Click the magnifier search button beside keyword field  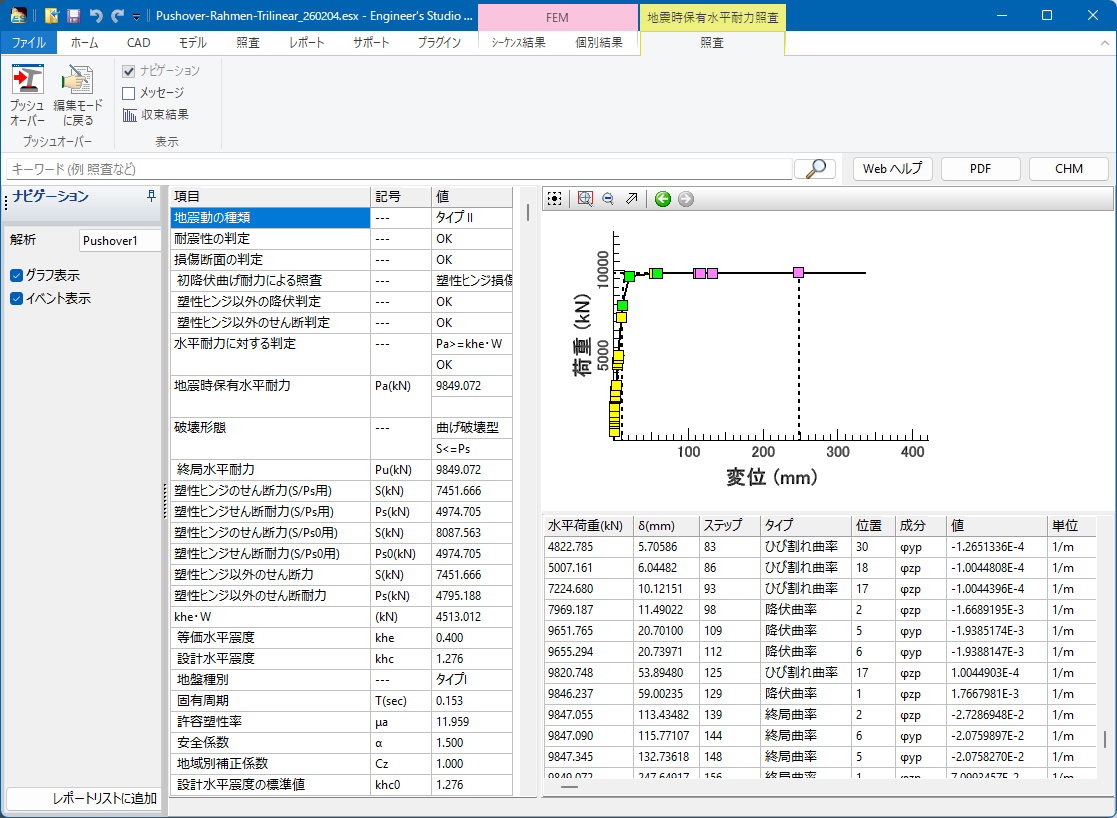(814, 169)
